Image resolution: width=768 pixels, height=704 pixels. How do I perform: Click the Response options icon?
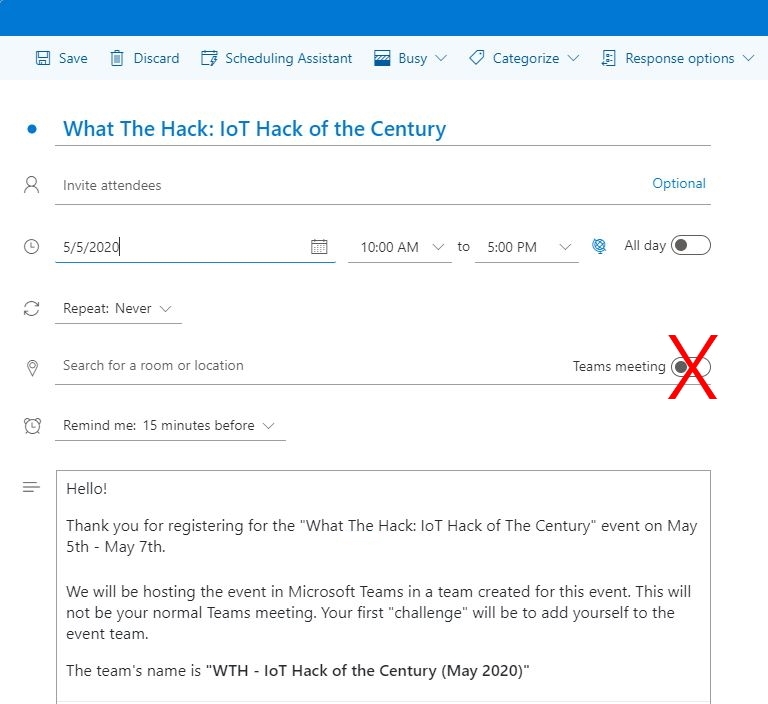(609, 58)
